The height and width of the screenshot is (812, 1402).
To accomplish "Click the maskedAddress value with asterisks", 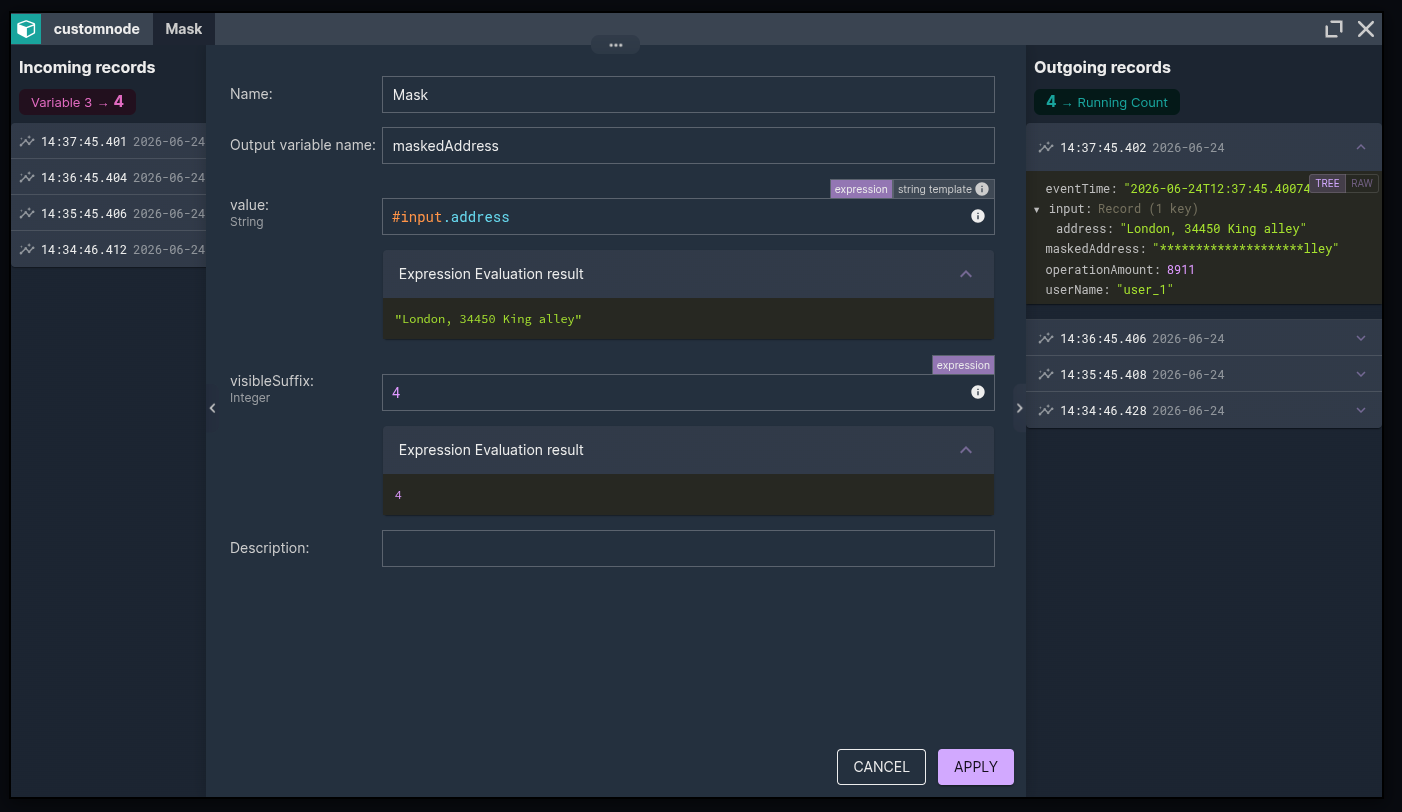I will [1245, 249].
